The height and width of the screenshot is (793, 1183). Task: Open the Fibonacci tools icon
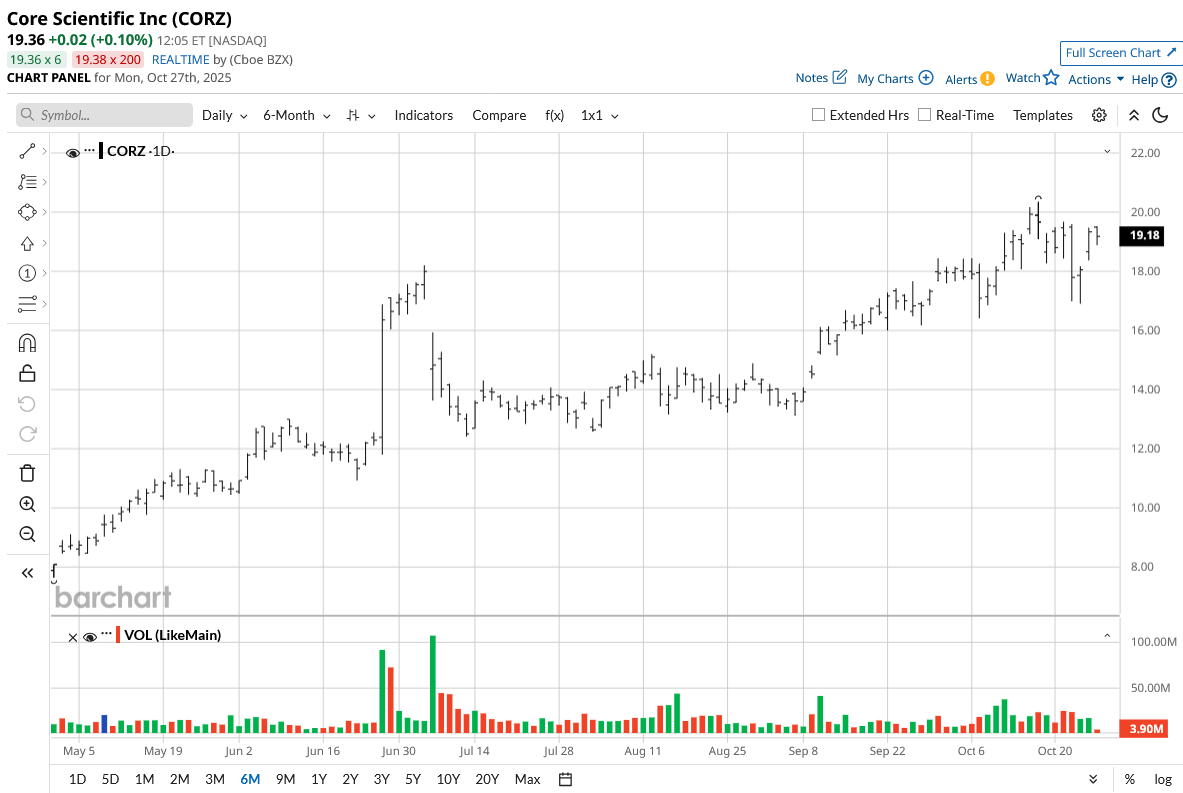pyautogui.click(x=27, y=182)
